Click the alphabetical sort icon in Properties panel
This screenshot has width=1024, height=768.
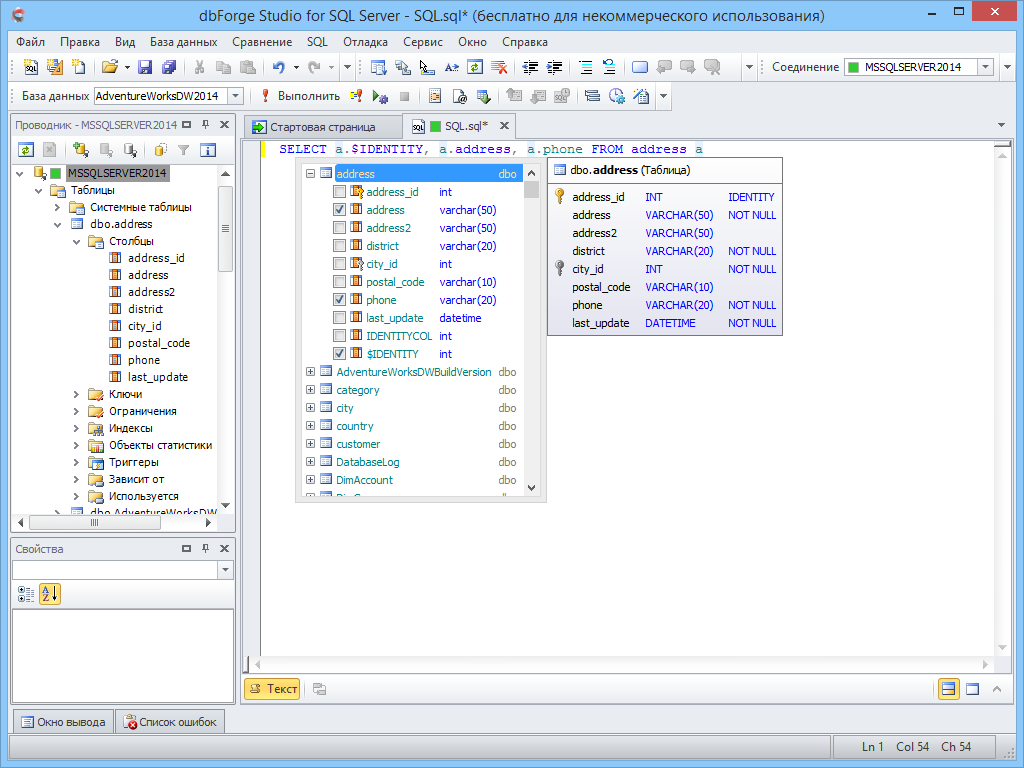(x=50, y=594)
